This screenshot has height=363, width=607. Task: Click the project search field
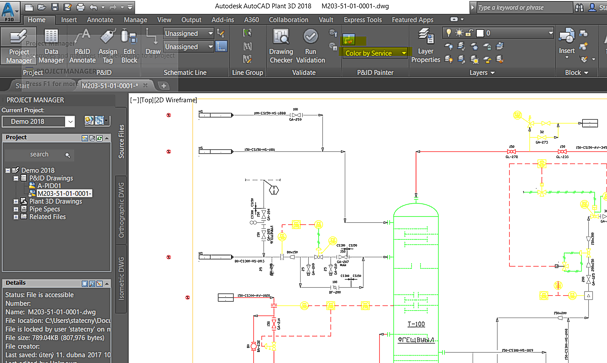tap(39, 154)
